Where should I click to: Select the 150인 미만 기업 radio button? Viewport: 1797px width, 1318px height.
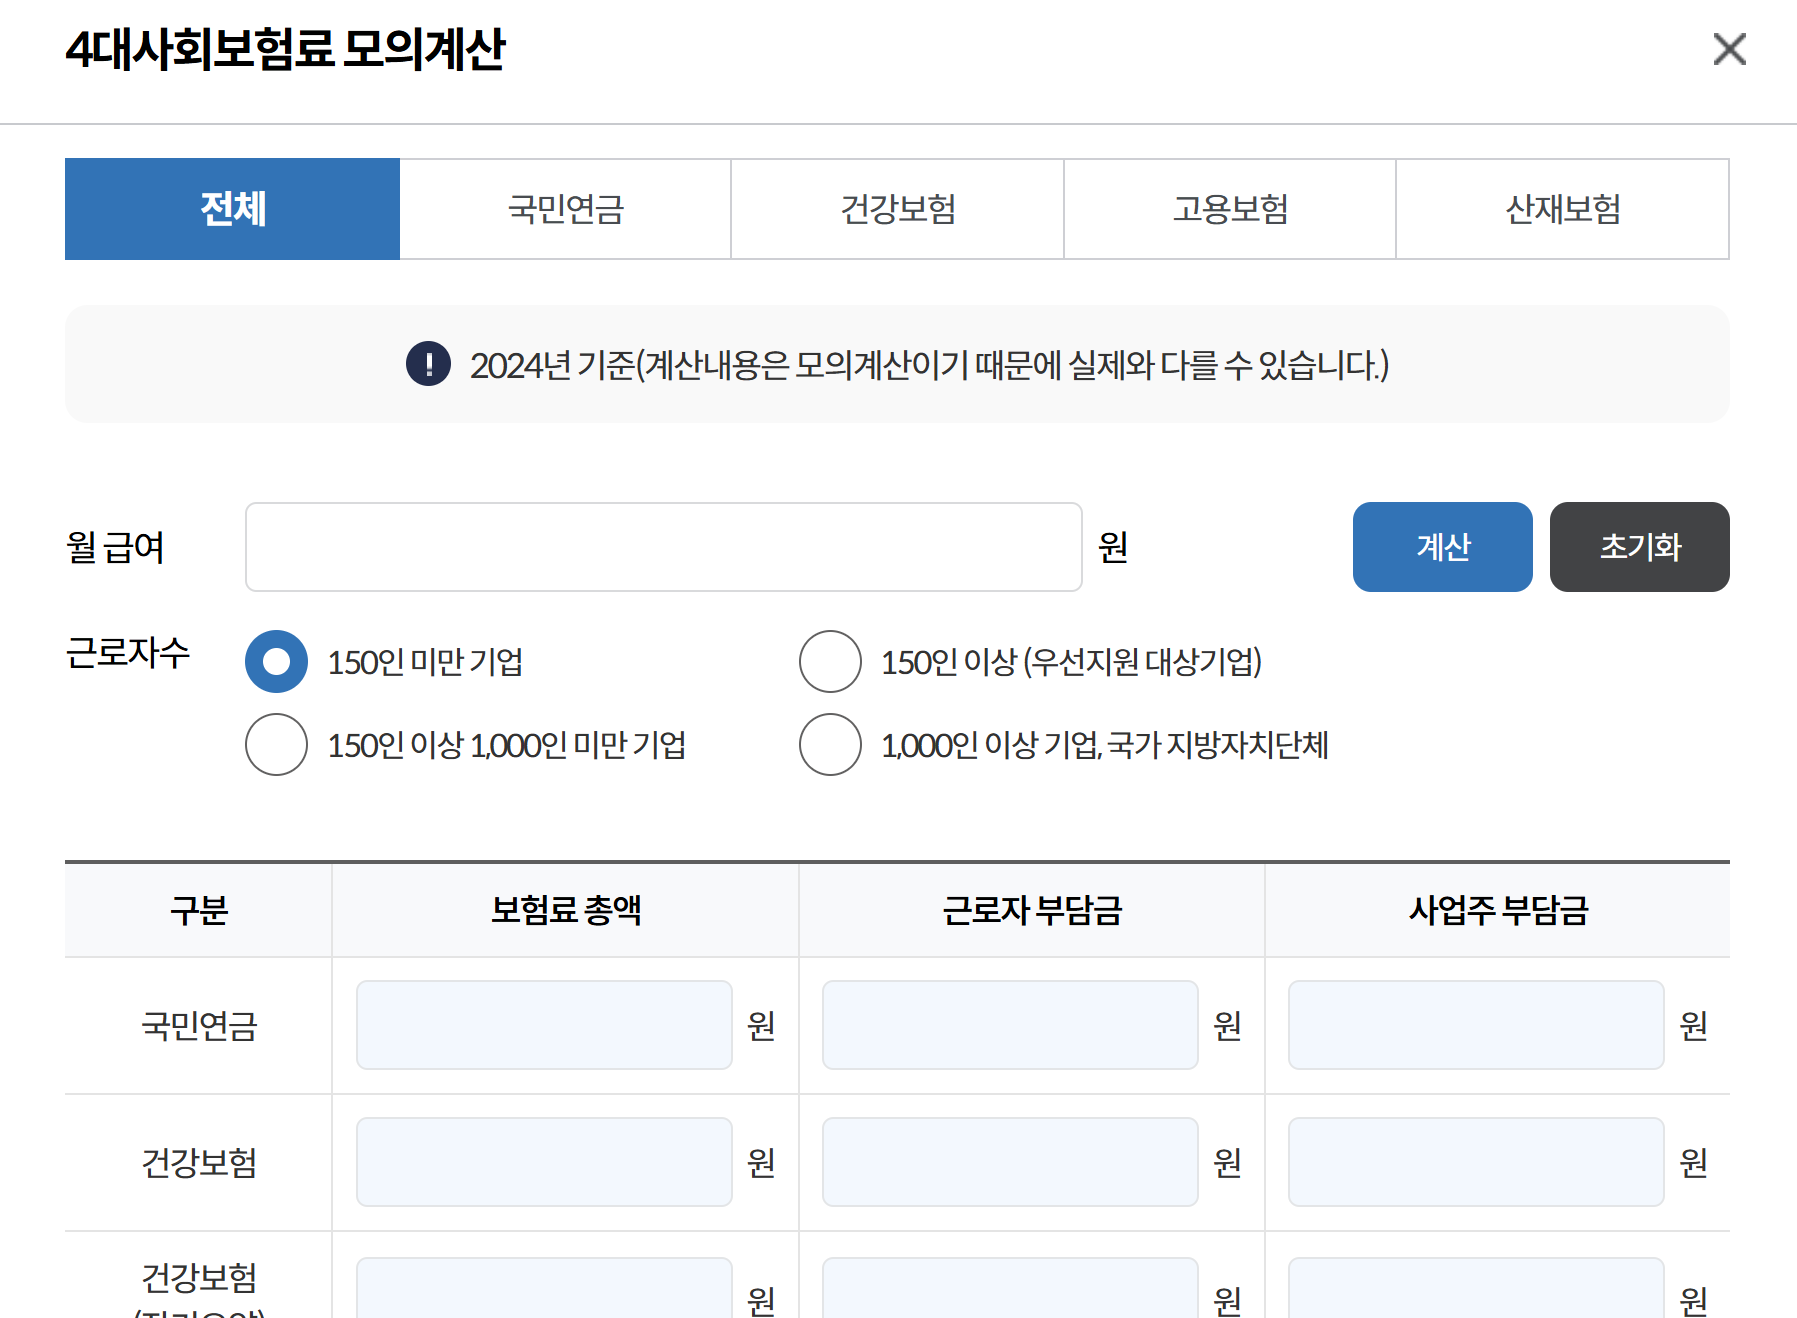tap(276, 661)
